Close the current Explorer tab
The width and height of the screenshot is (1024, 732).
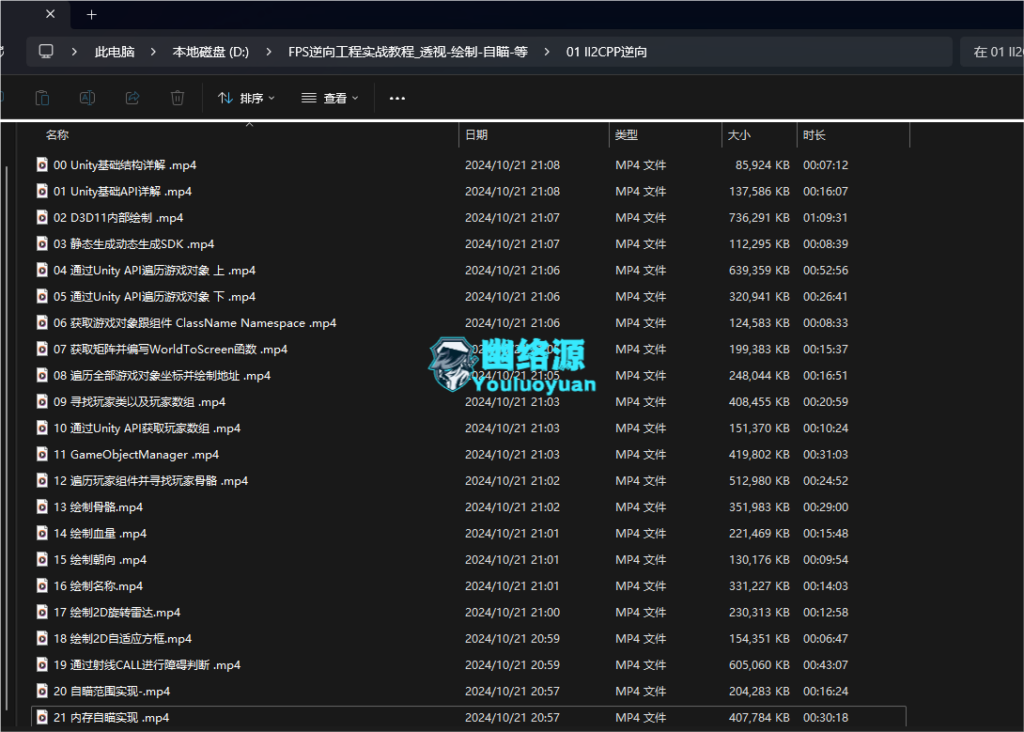tap(50, 14)
